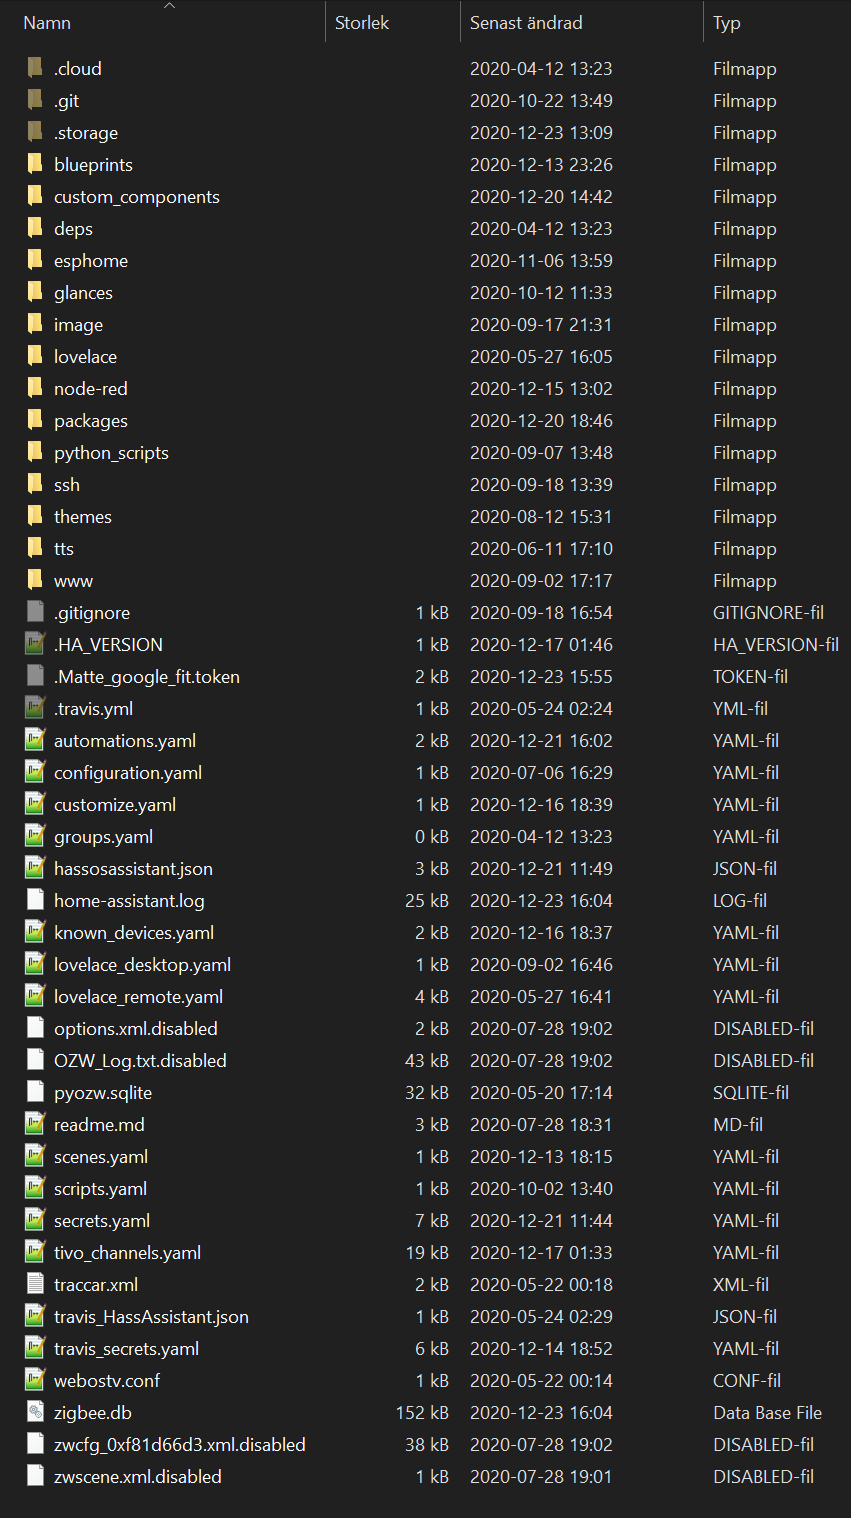The width and height of the screenshot is (851, 1518).
Task: Click the home-assistant.log file icon
Action: [34, 900]
